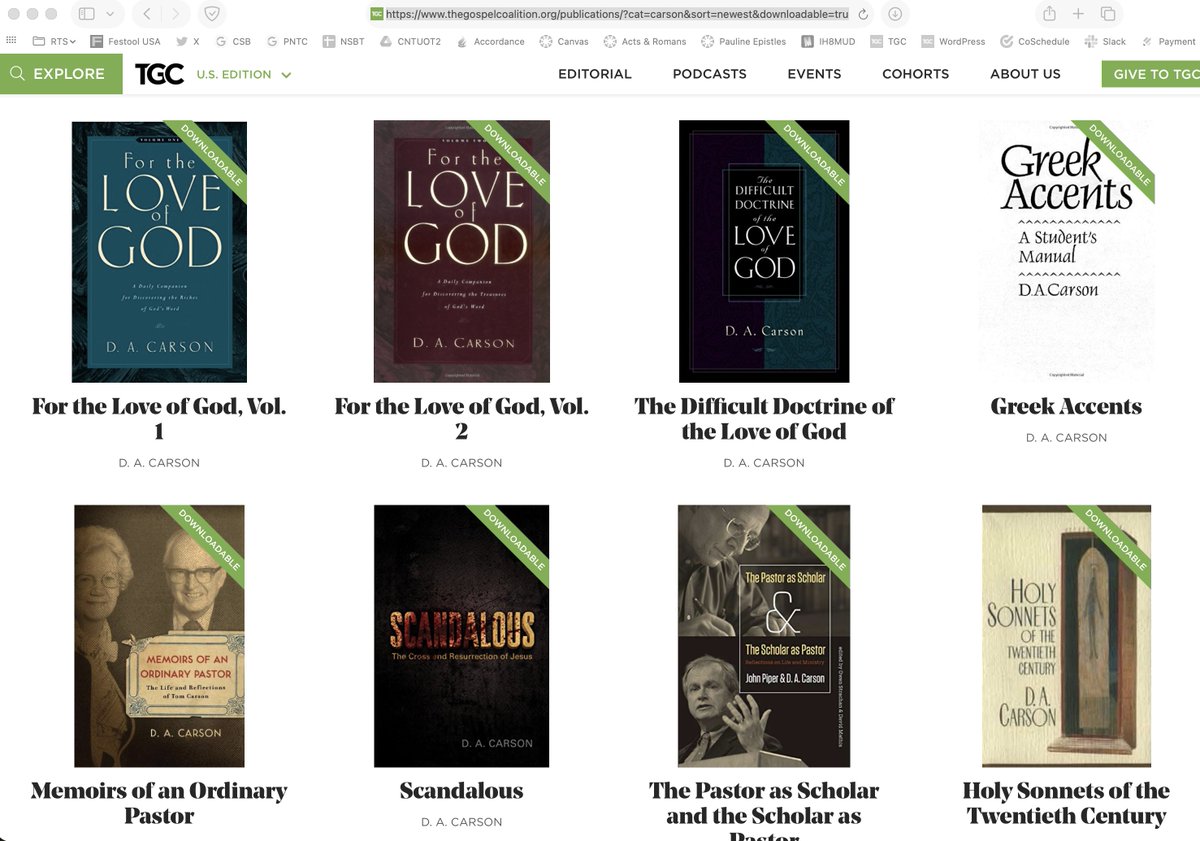Open the Cohorts menu
This screenshot has height=841, width=1200.
pos(915,74)
